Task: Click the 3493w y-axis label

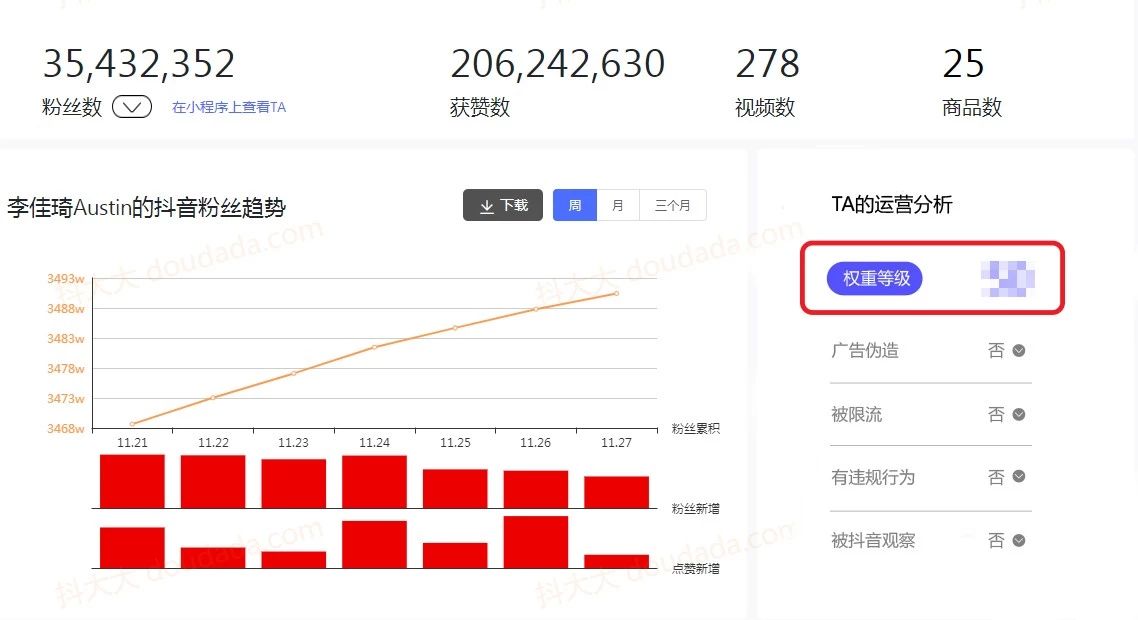Action: tap(66, 279)
